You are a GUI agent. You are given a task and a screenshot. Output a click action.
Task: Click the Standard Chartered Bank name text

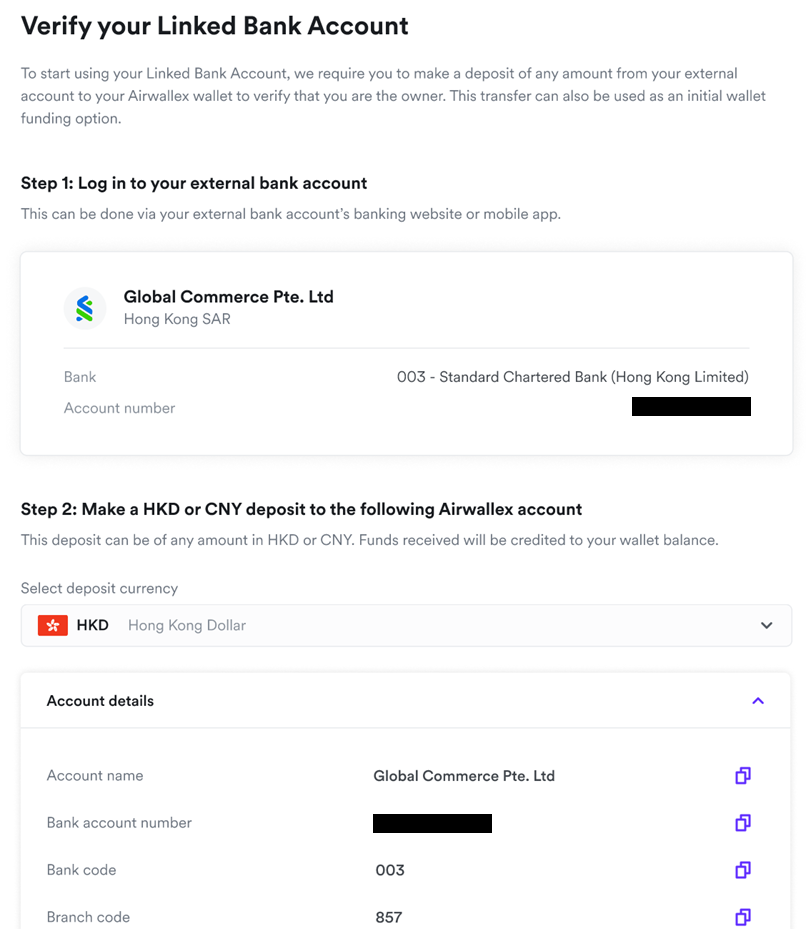point(572,377)
